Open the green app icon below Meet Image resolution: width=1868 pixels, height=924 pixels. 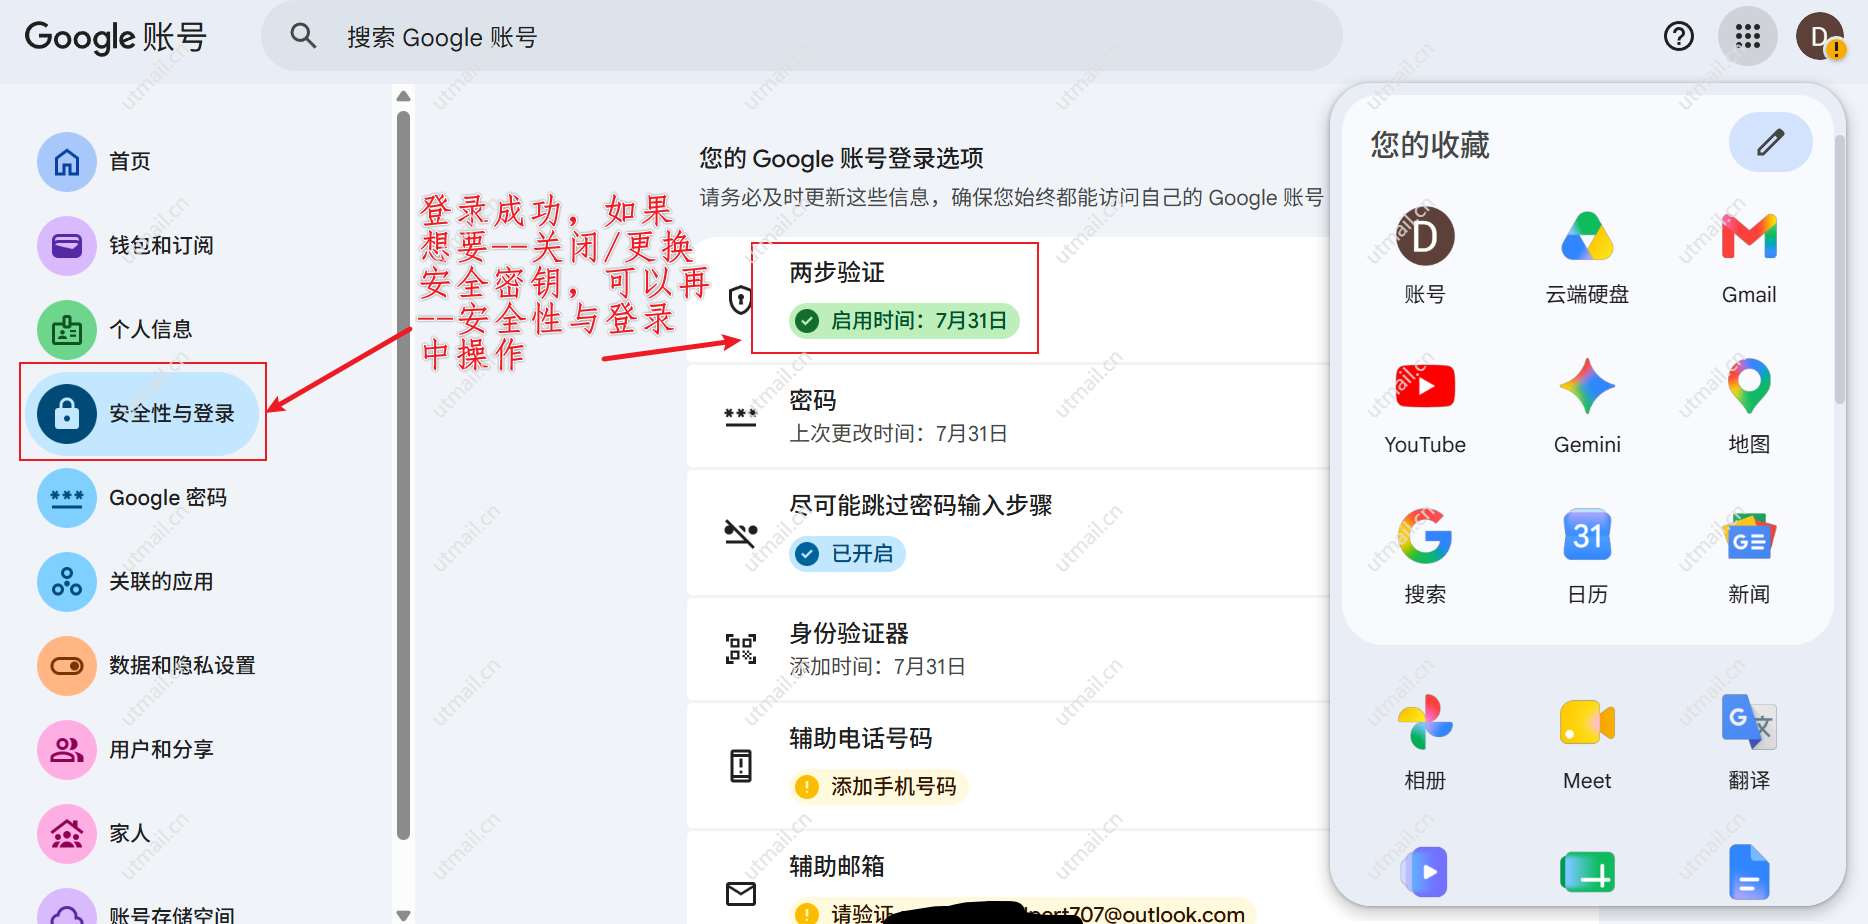(x=1587, y=872)
